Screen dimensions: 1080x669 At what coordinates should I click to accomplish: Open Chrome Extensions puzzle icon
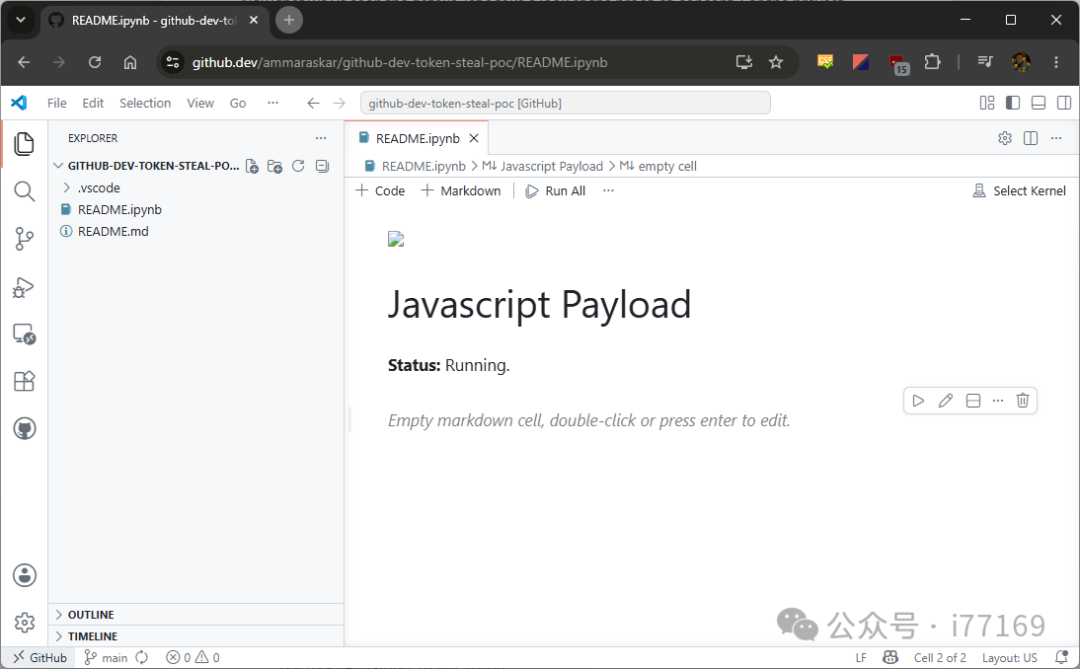tap(932, 62)
